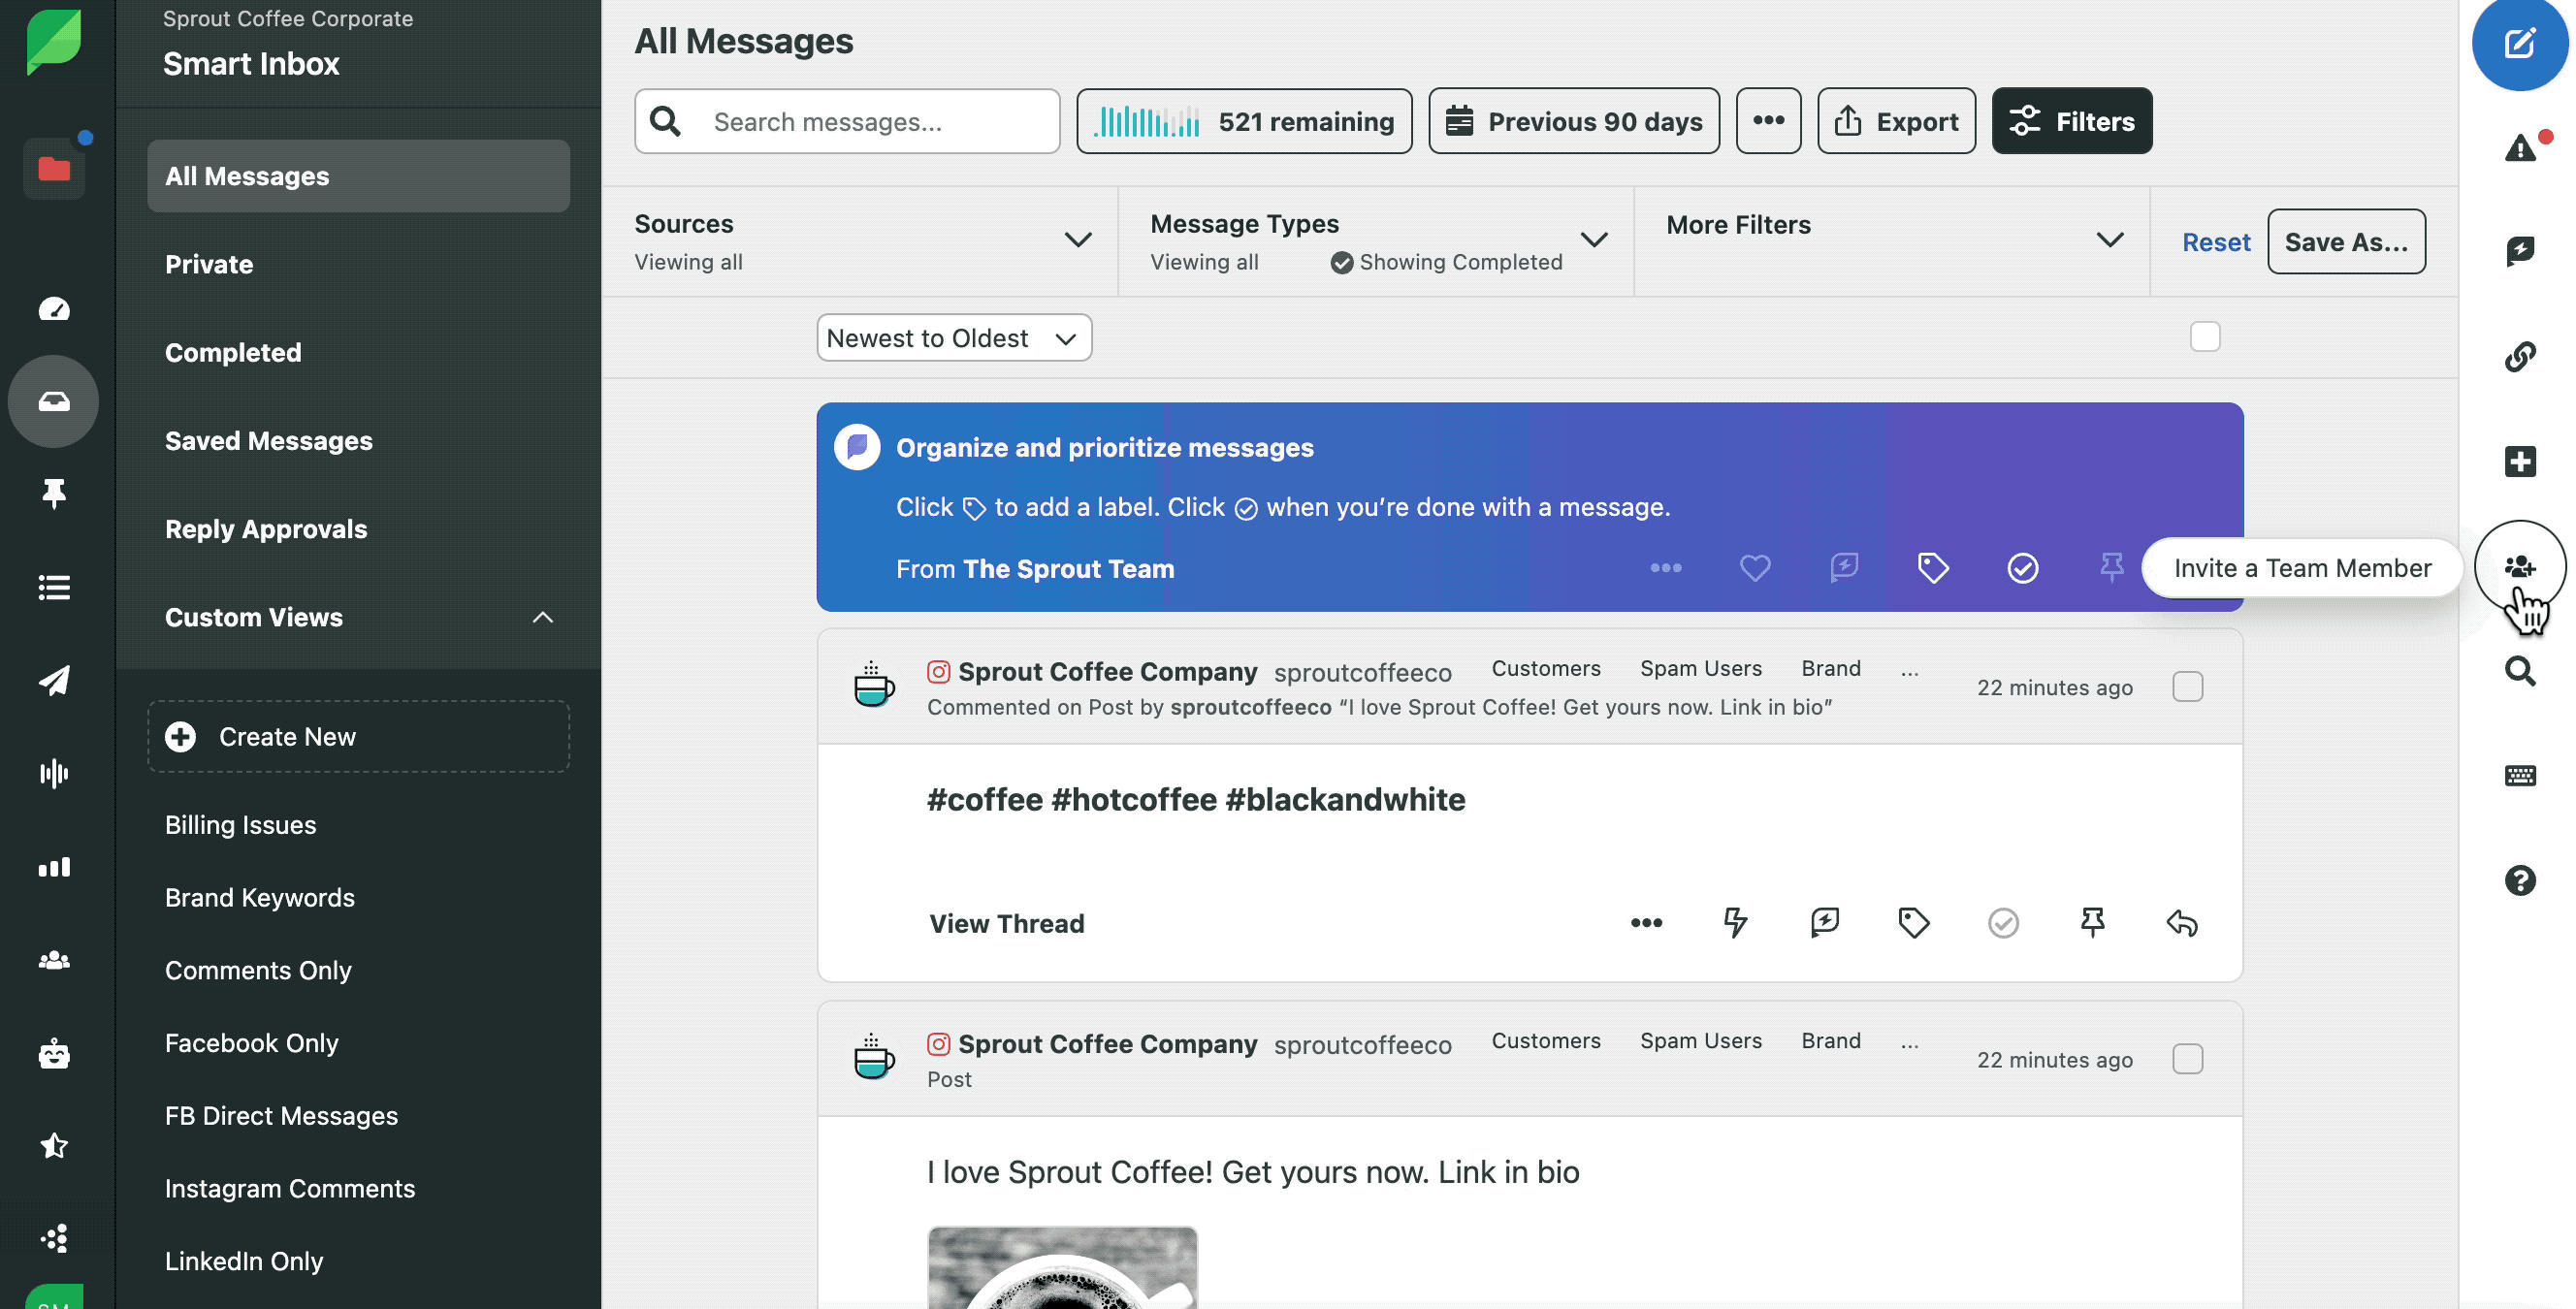
Task: Click the Save As... button
Action: coord(2346,242)
